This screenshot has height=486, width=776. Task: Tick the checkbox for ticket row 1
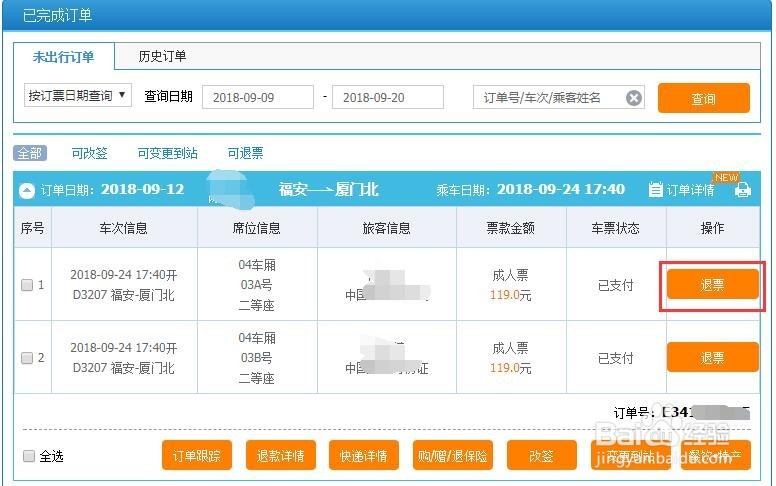tap(27, 285)
